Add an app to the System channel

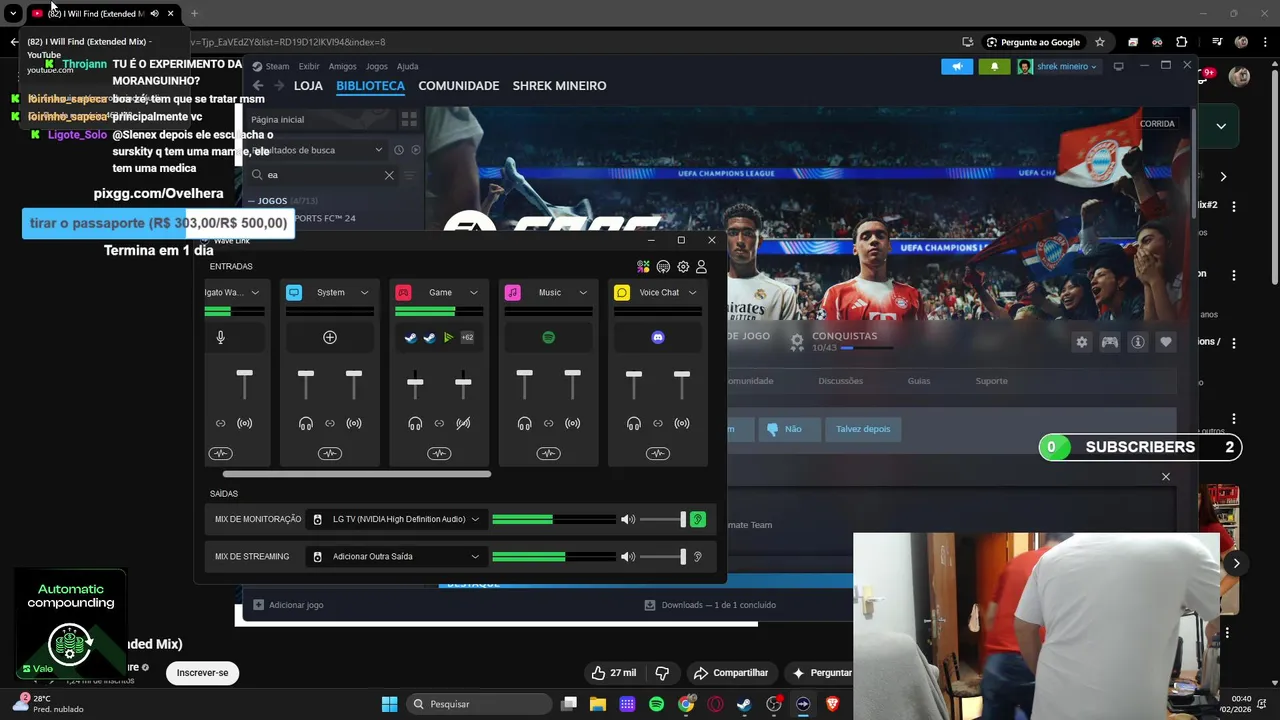pos(330,338)
